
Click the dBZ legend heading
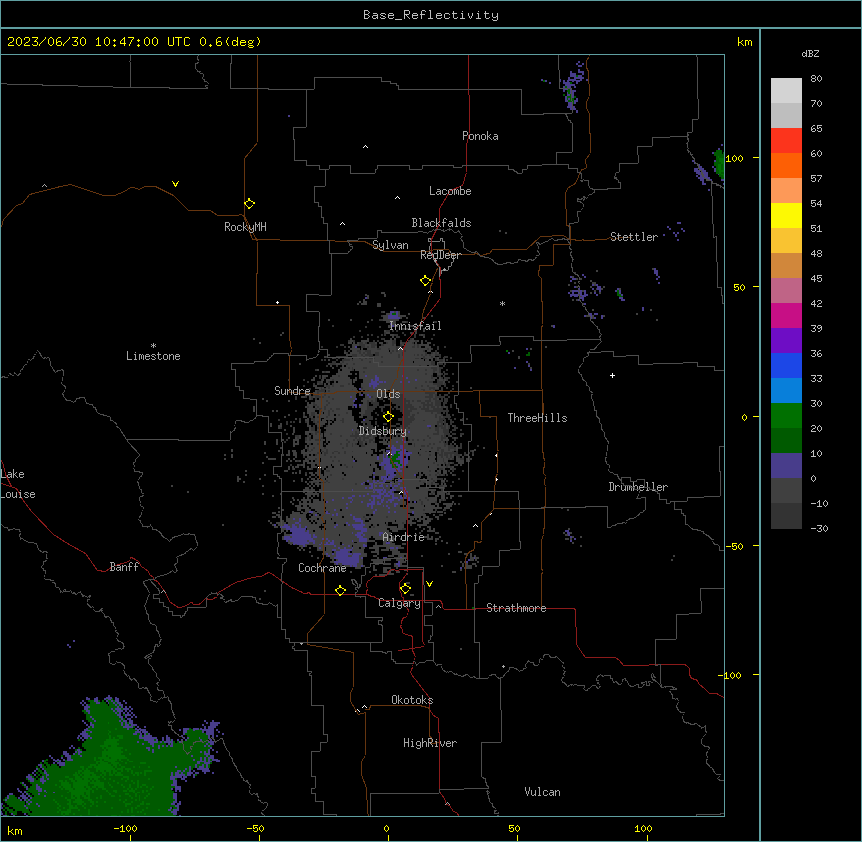click(x=810, y=53)
